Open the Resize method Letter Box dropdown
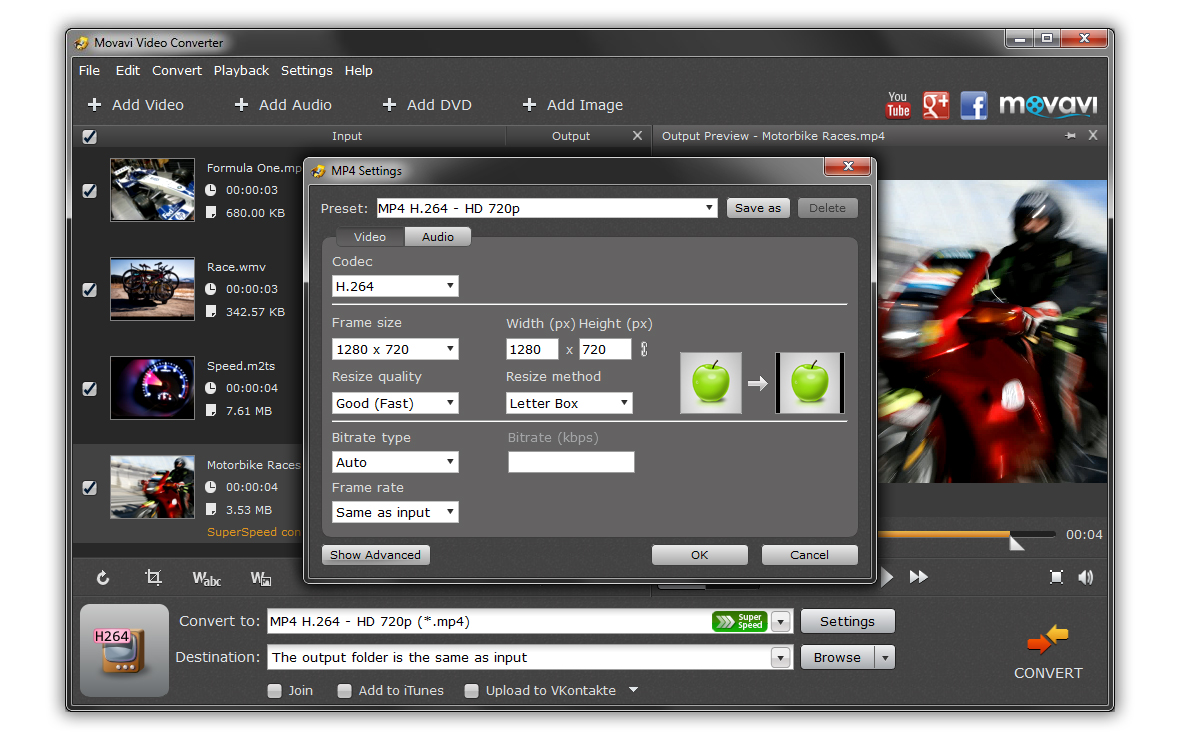This screenshot has width=1180, height=740. [x=569, y=403]
